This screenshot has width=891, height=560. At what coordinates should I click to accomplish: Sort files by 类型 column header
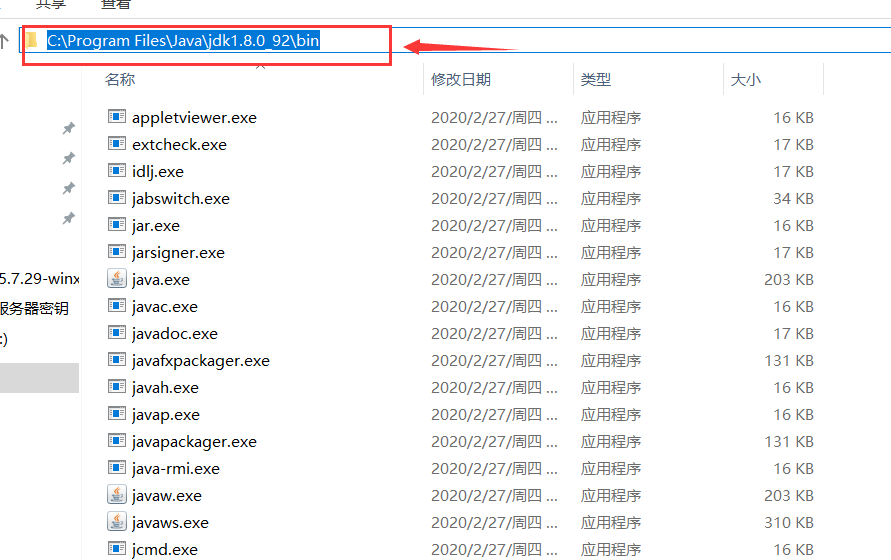coord(596,80)
